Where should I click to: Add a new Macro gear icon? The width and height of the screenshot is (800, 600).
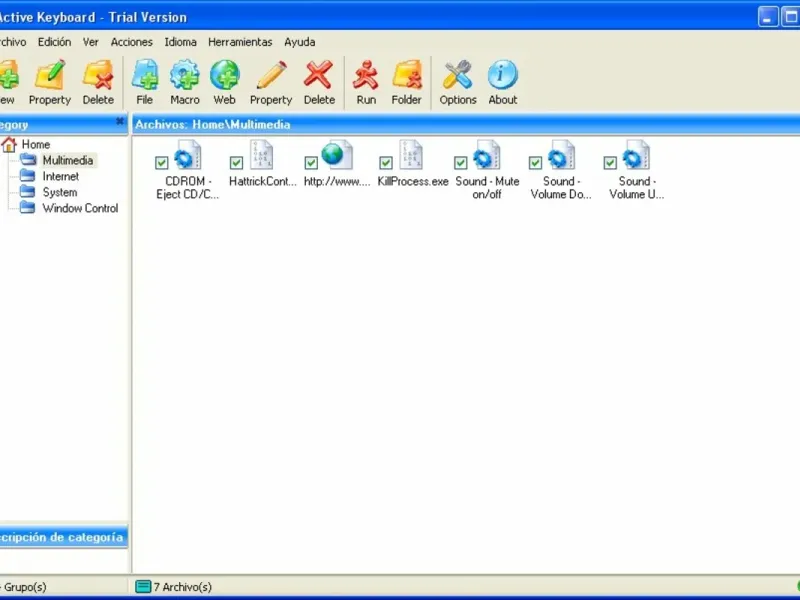pyautogui.click(x=185, y=75)
